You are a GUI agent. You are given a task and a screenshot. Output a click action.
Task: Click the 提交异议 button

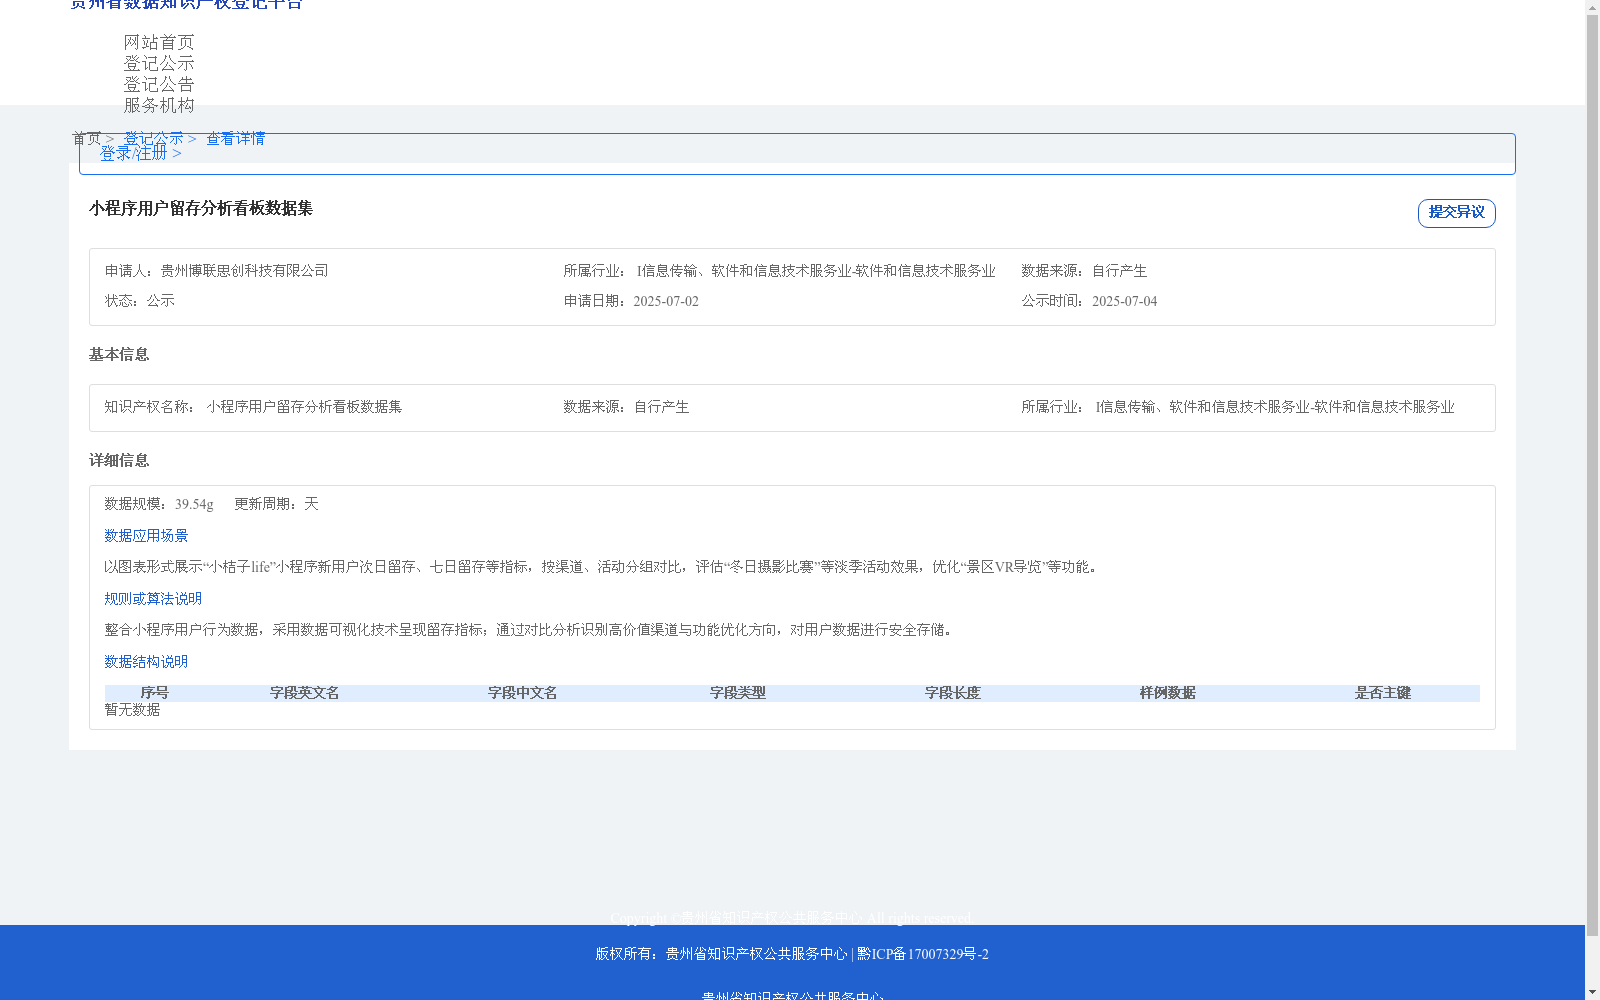coord(1456,213)
